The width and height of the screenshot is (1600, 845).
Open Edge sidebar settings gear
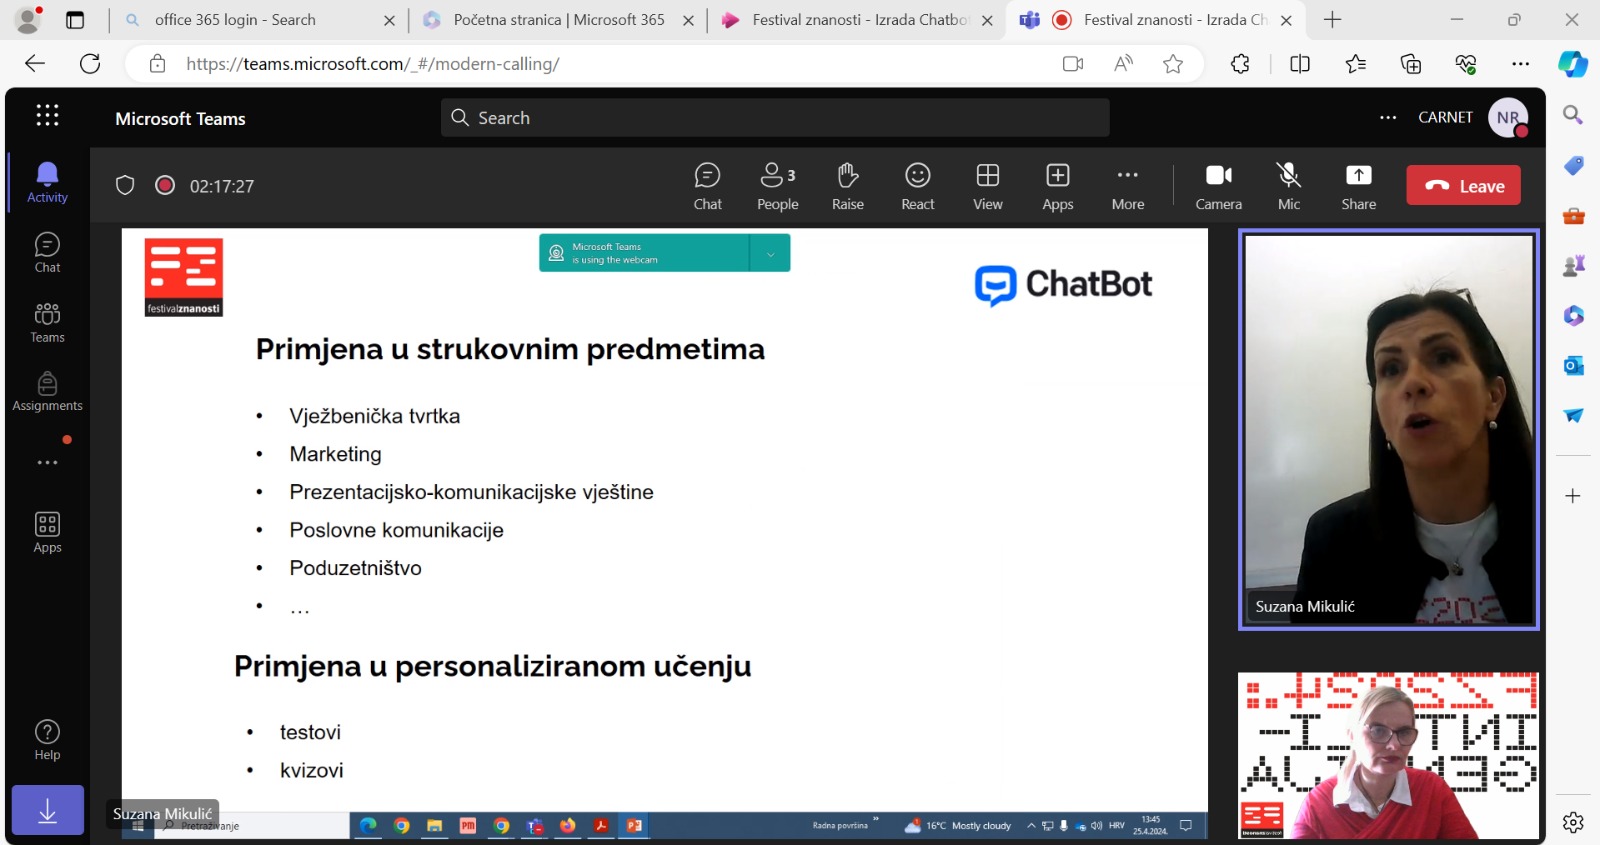click(1573, 822)
